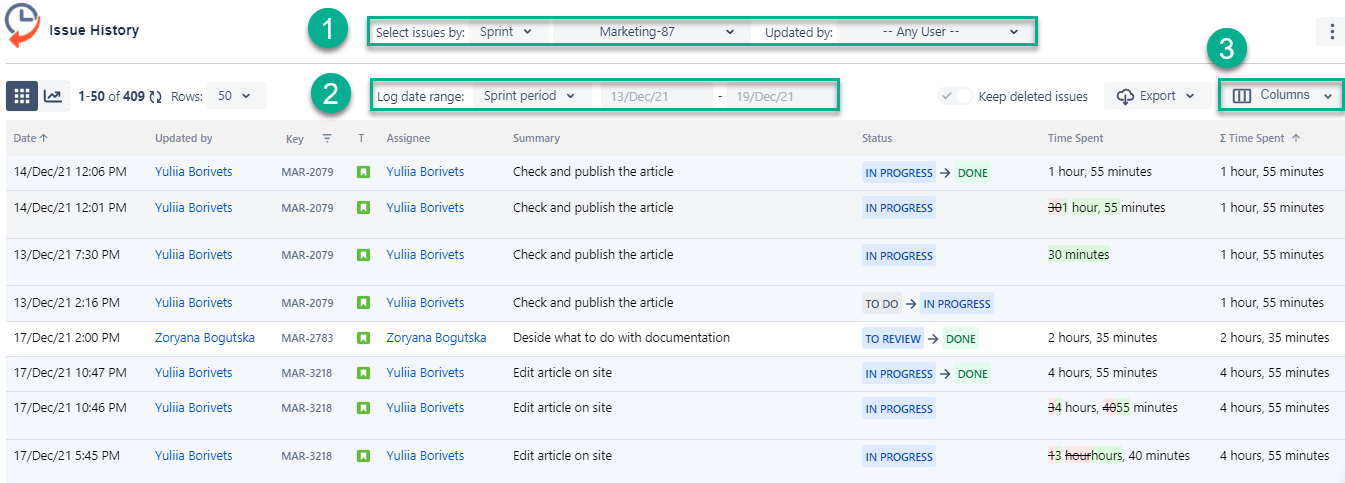Open Assignee Zoryana Bogutska link
The image size is (1345, 483).
pos(437,338)
